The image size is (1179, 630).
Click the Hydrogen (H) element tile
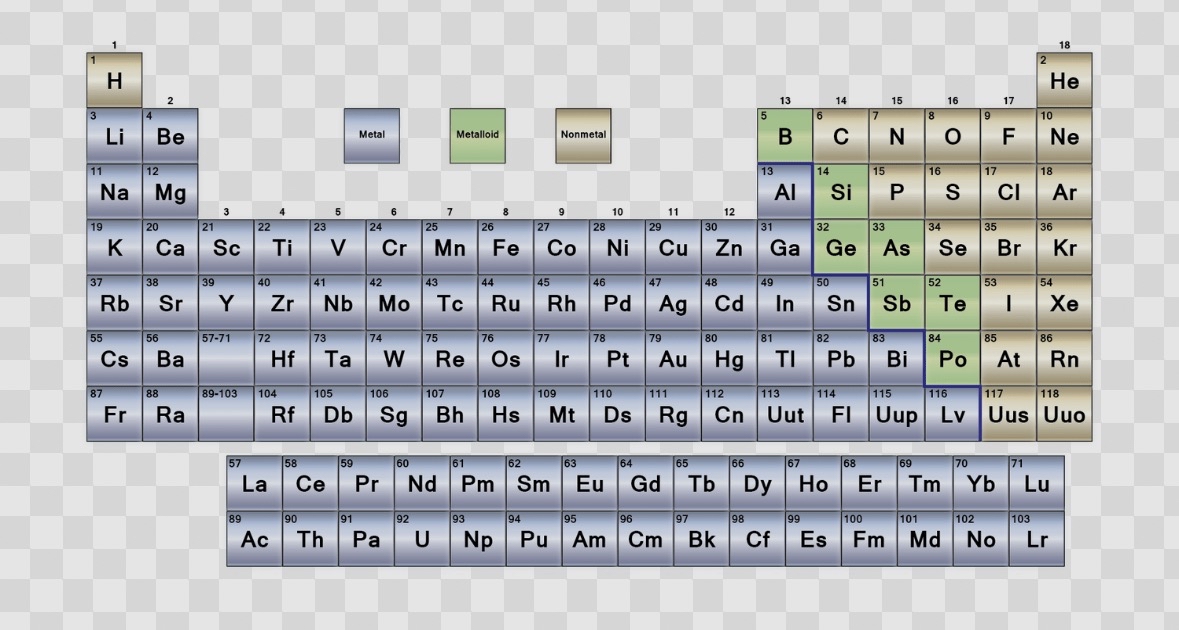(114, 80)
